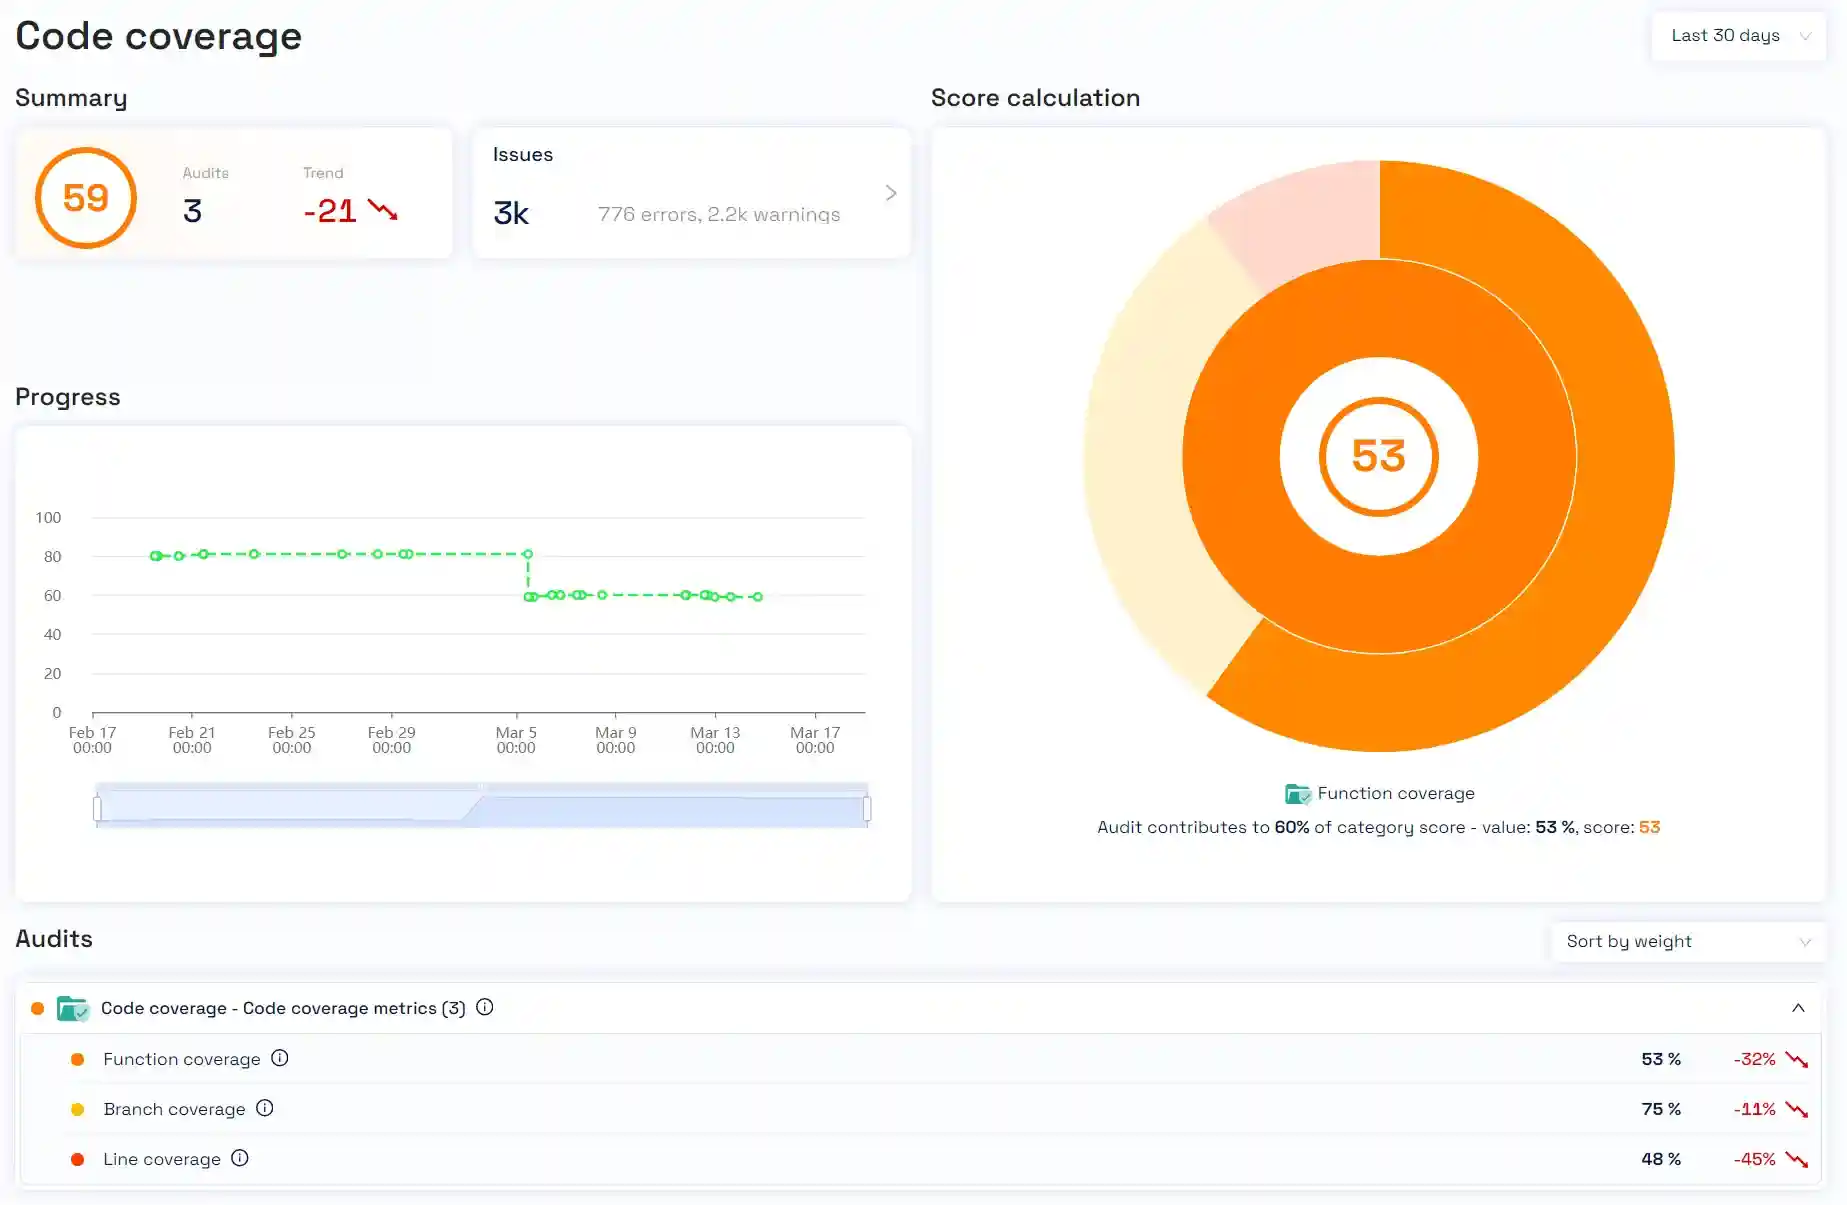Open Issues details via right chevron
The image size is (1847, 1205).
tap(890, 193)
